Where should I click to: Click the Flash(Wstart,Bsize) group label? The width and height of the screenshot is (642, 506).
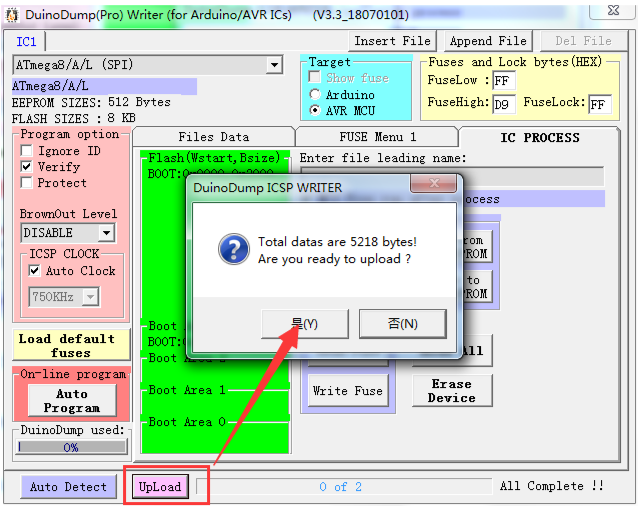pyautogui.click(x=214, y=158)
